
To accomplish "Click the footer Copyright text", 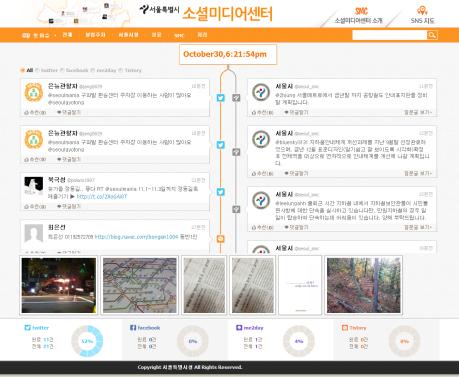I will pos(190,367).
